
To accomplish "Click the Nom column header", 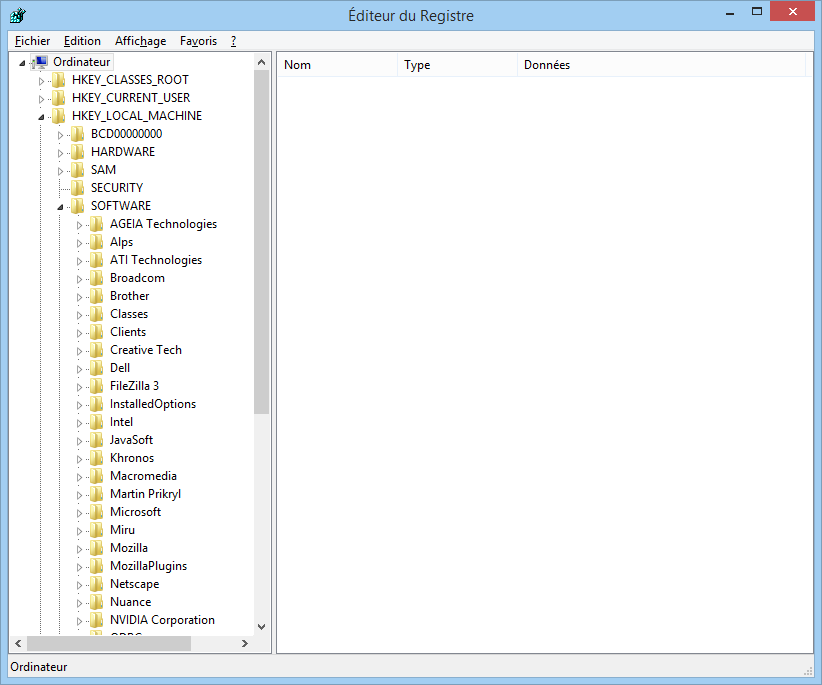I will click(x=337, y=64).
